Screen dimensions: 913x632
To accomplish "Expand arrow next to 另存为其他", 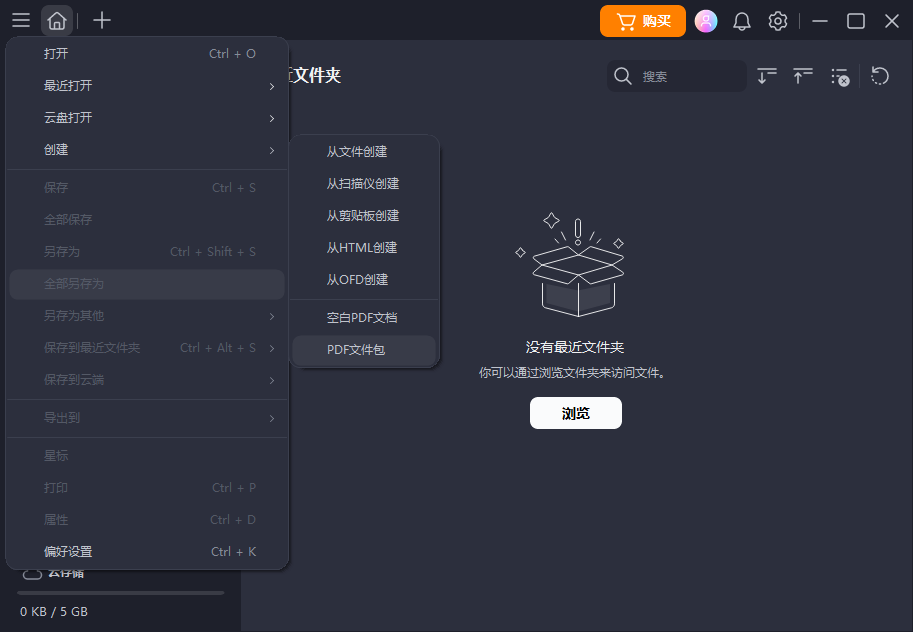I will click(272, 316).
